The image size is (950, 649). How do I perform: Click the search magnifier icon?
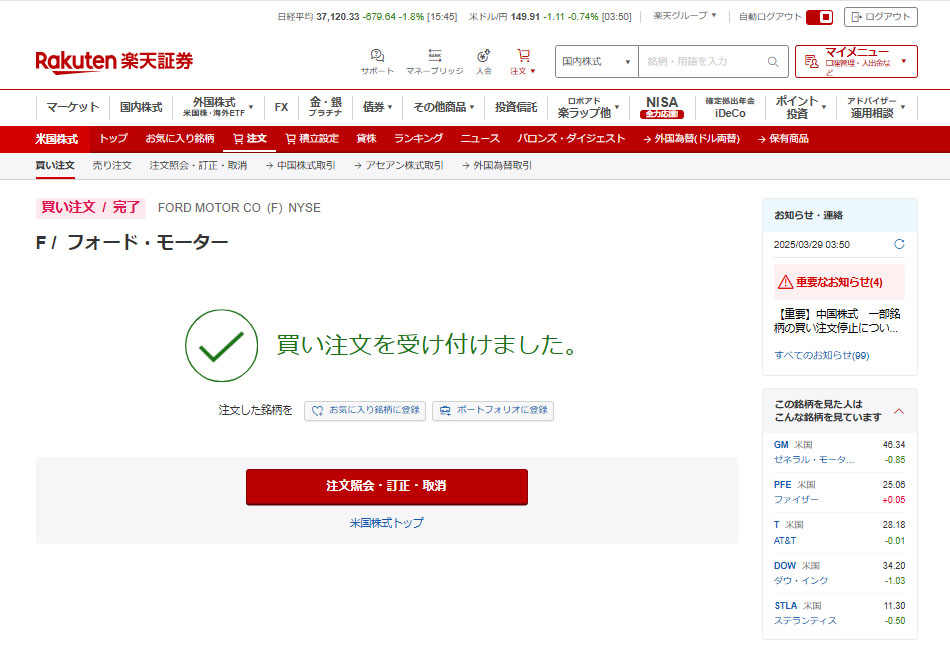[x=773, y=62]
